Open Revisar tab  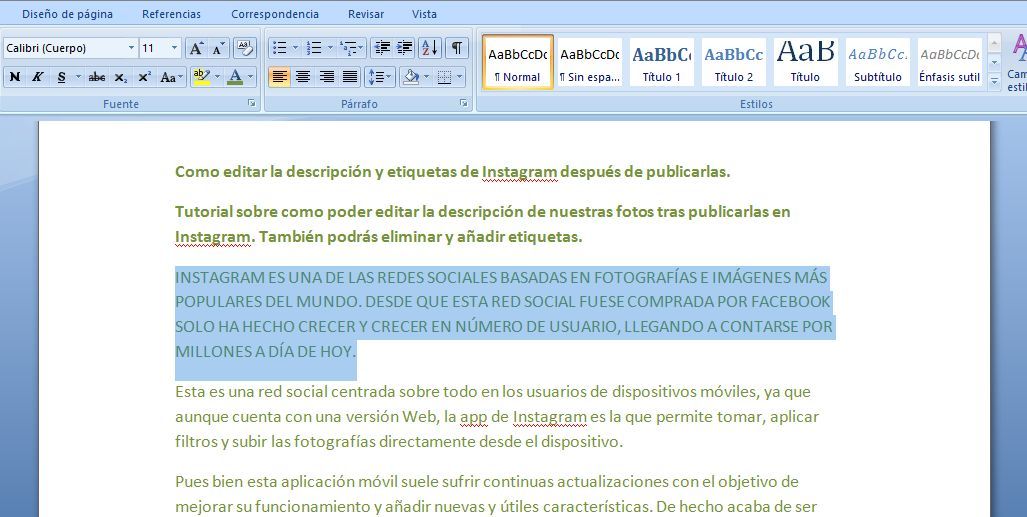tap(366, 14)
